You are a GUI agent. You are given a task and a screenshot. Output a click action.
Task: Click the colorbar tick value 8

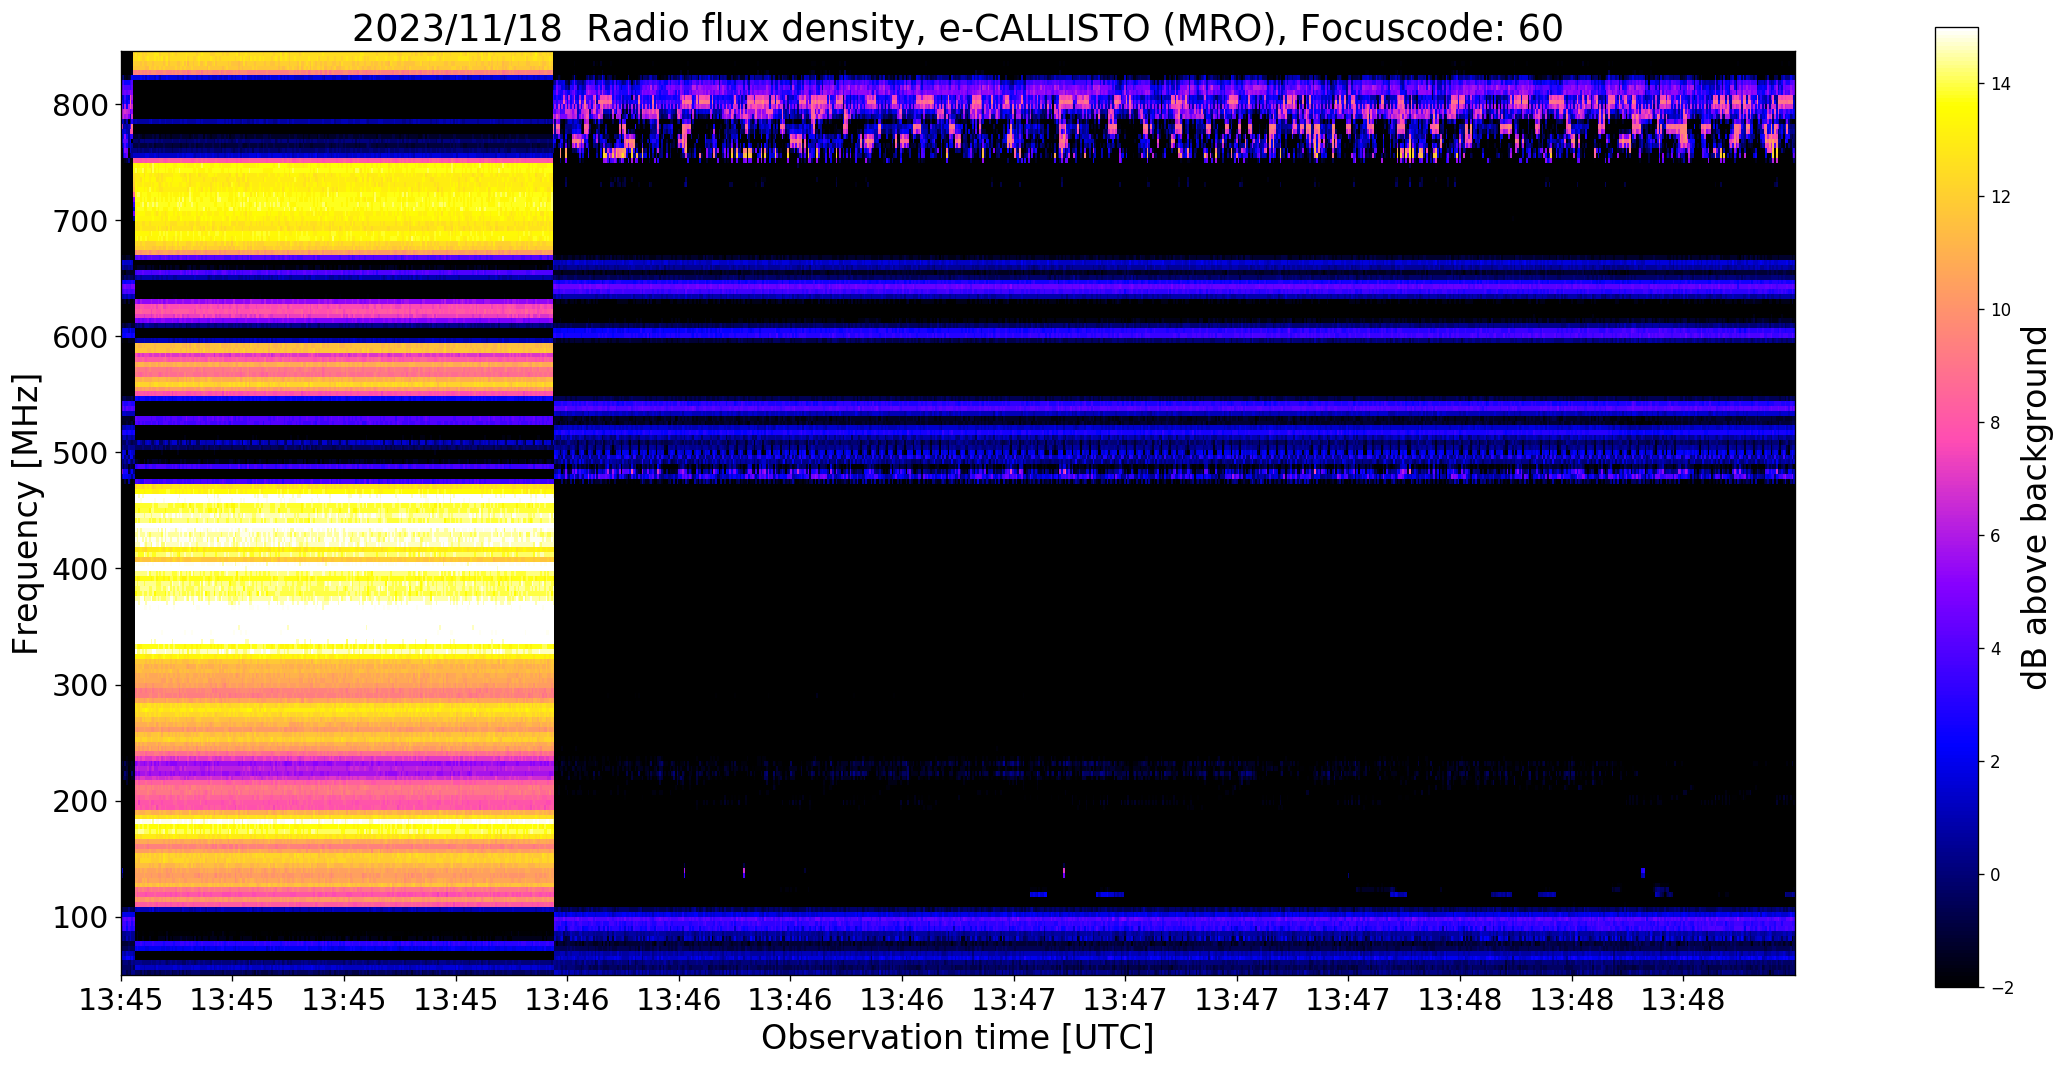pyautogui.click(x=1995, y=423)
